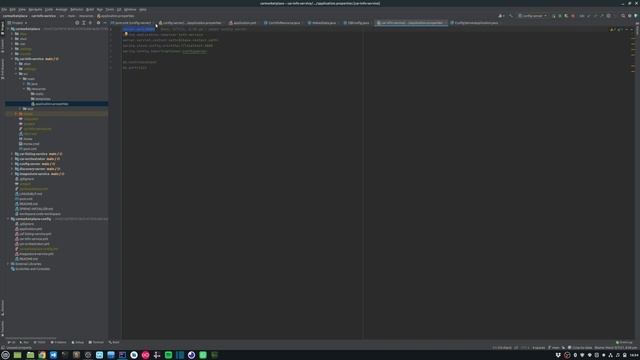Open the TODO tool window at bottom
The height and width of the screenshot is (360, 640).
tap(40, 342)
